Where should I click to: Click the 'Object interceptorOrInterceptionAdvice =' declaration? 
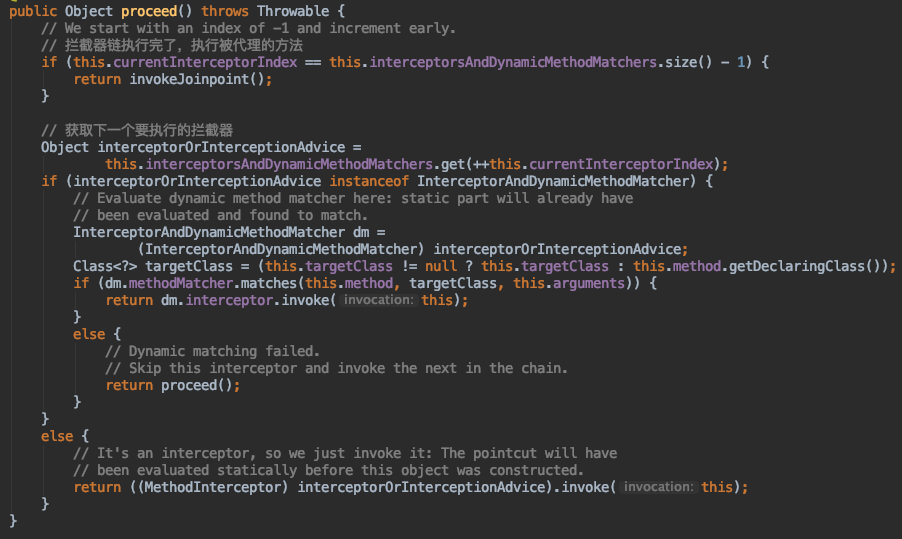tap(201, 147)
